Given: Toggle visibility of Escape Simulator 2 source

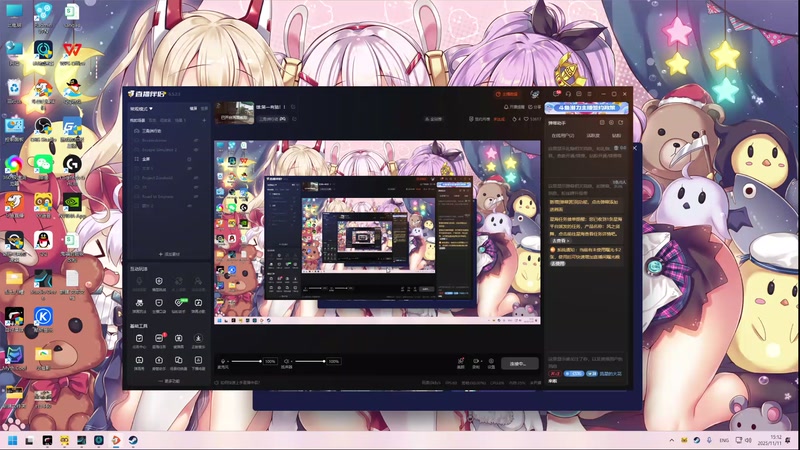Looking at the screenshot, I should (x=196, y=150).
